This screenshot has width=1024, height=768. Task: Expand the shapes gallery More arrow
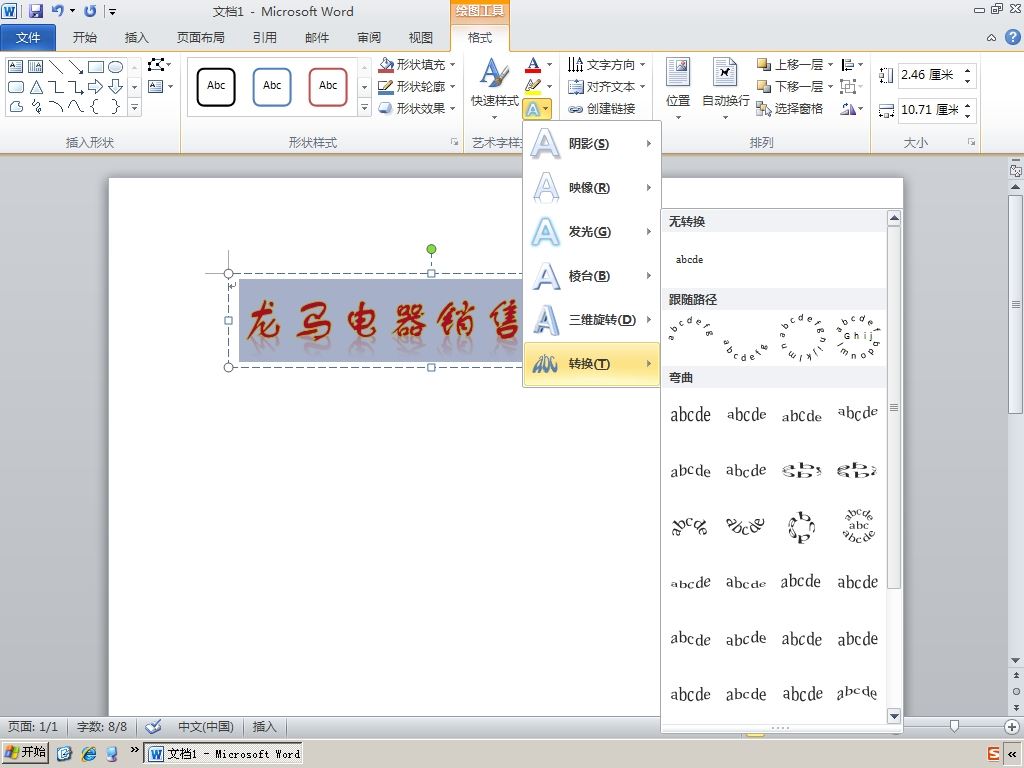point(134,107)
